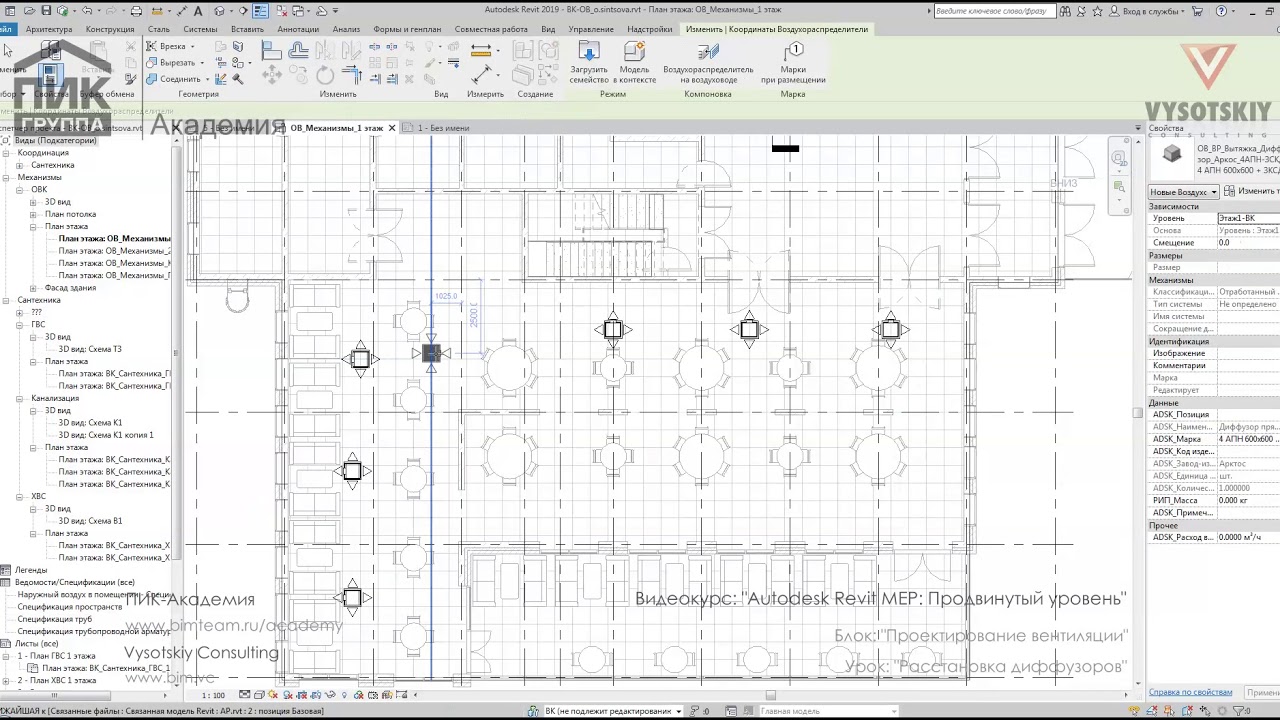Collapse the Канализация tree node
The image size is (1280, 720).
coord(19,399)
